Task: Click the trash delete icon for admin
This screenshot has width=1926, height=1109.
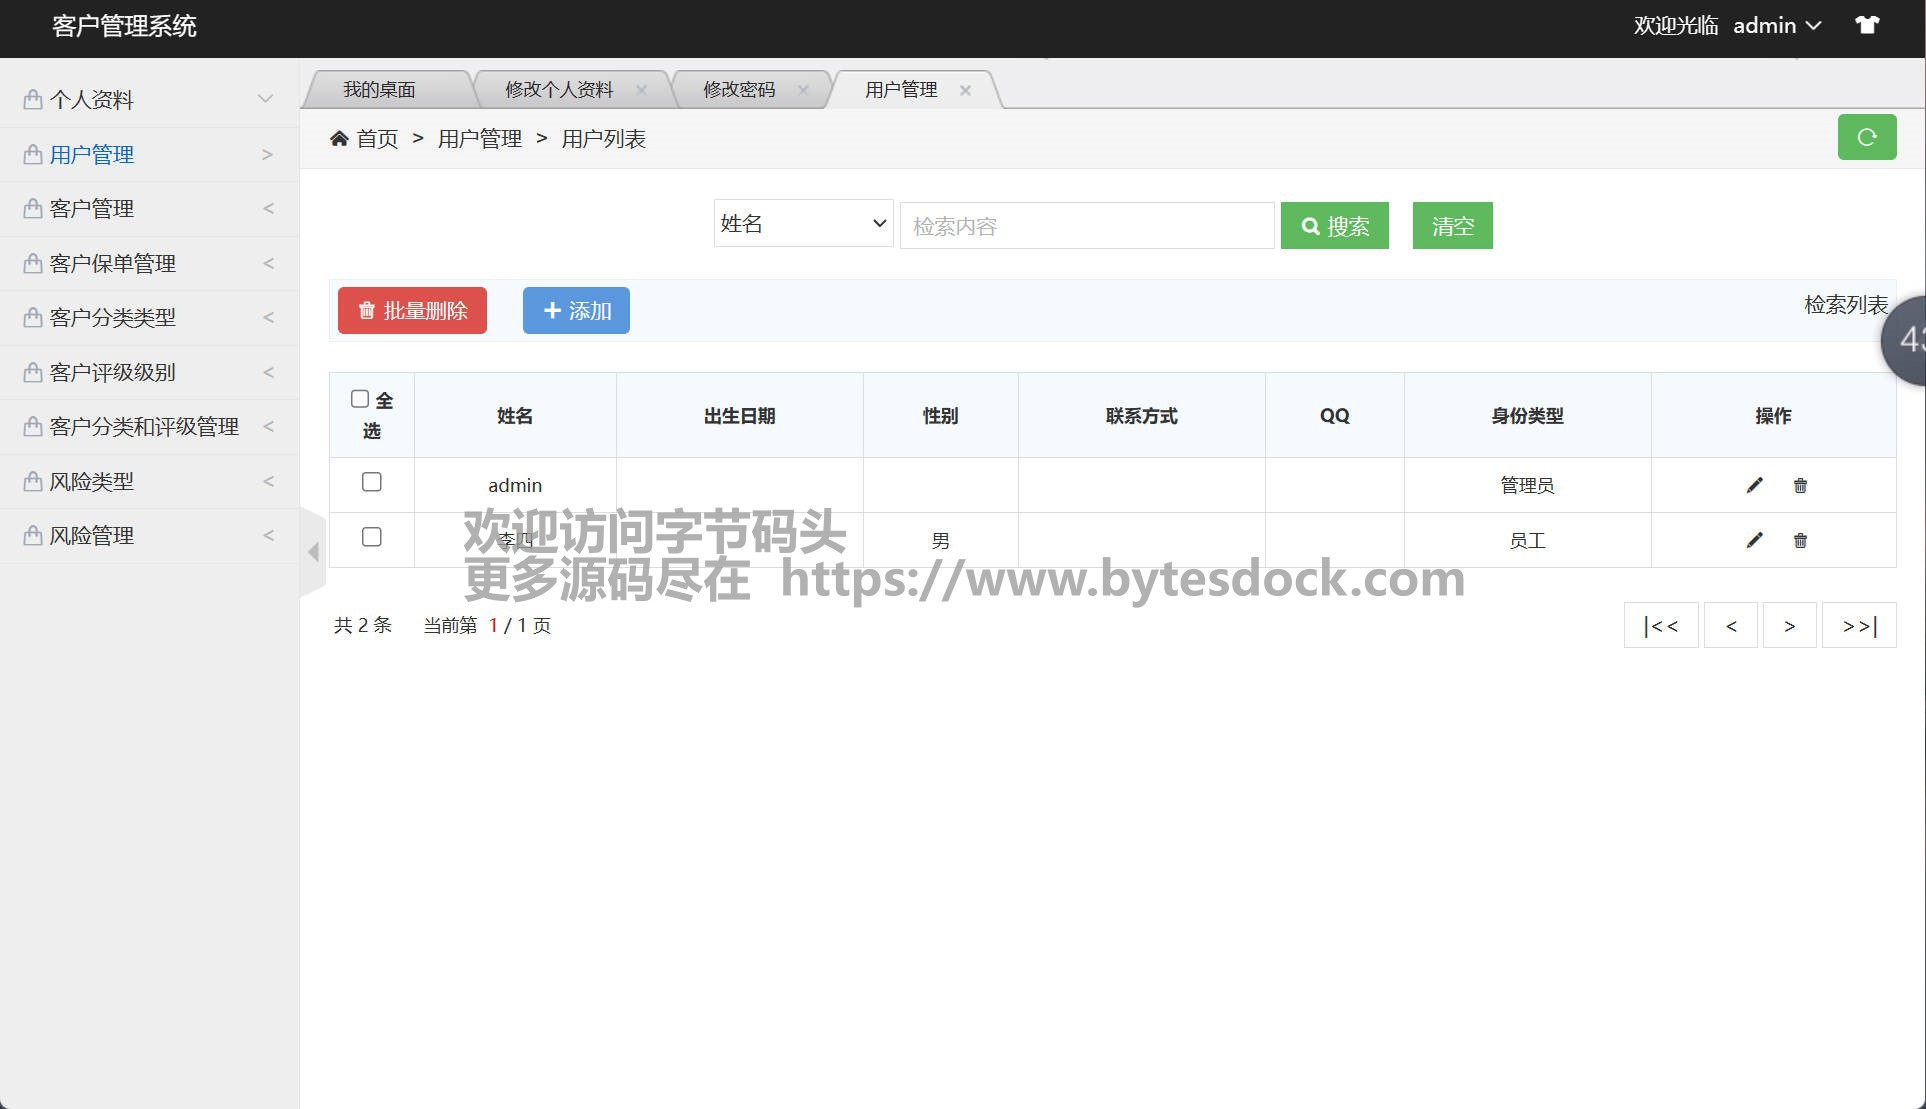Action: coord(1800,485)
